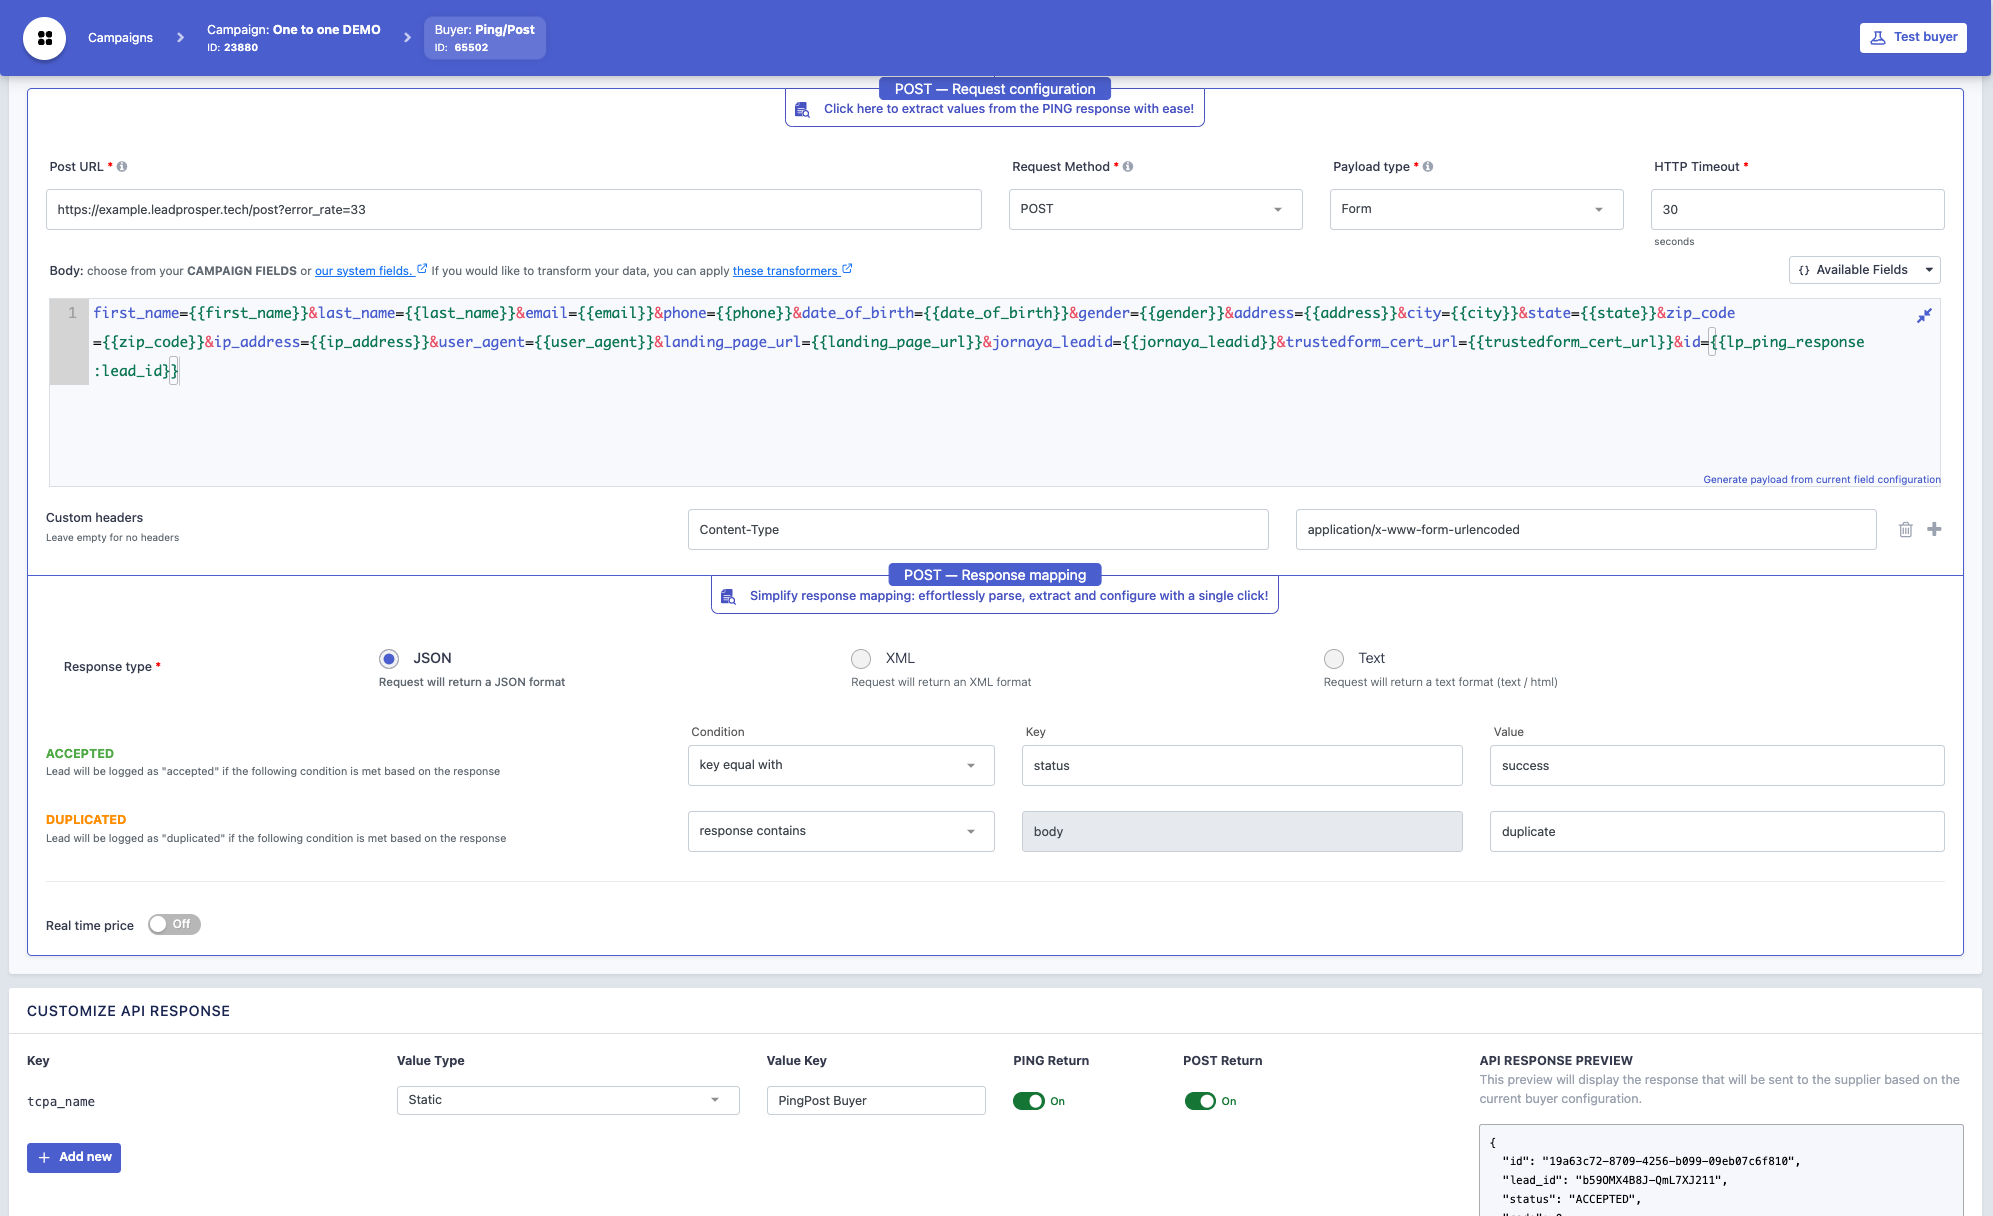Edit ACCEPTED value field success

1717,766
